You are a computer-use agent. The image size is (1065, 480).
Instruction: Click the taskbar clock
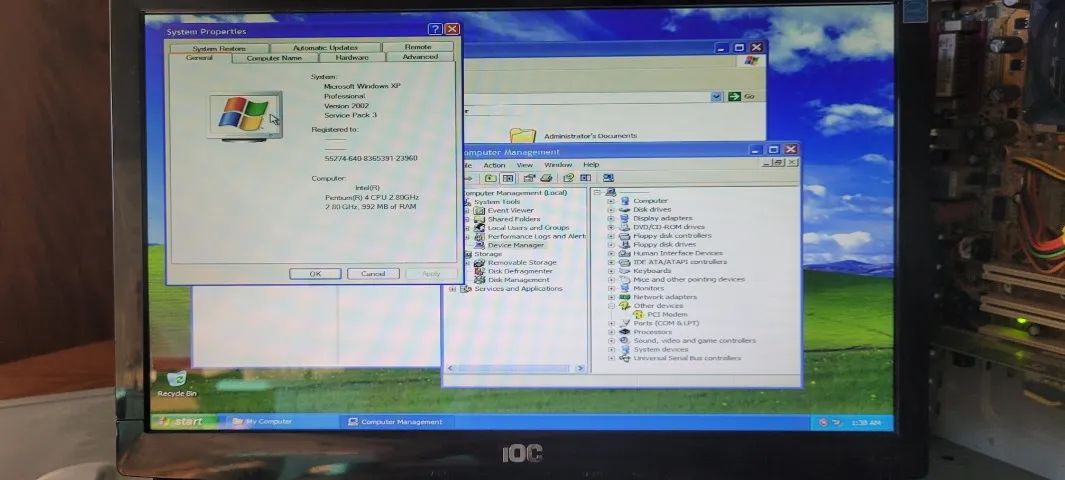pyautogui.click(x=866, y=423)
